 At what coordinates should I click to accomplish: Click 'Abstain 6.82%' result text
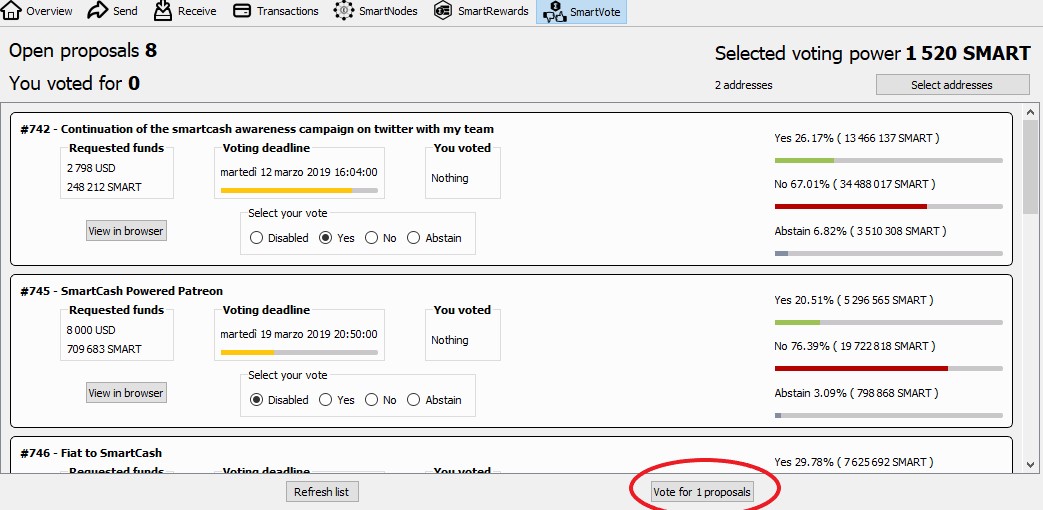[860, 231]
